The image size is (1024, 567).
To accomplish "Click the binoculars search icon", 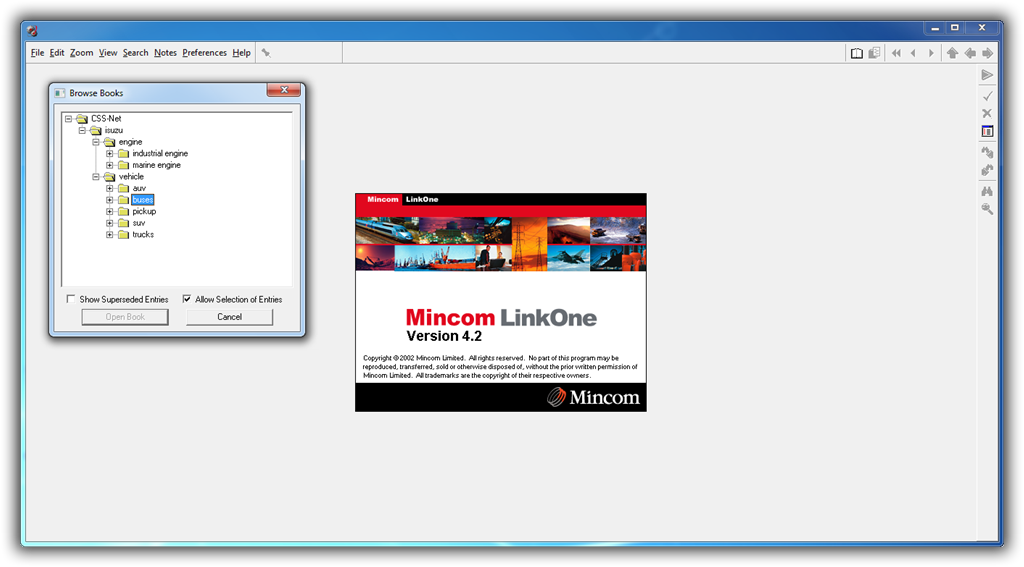I will coord(987,191).
